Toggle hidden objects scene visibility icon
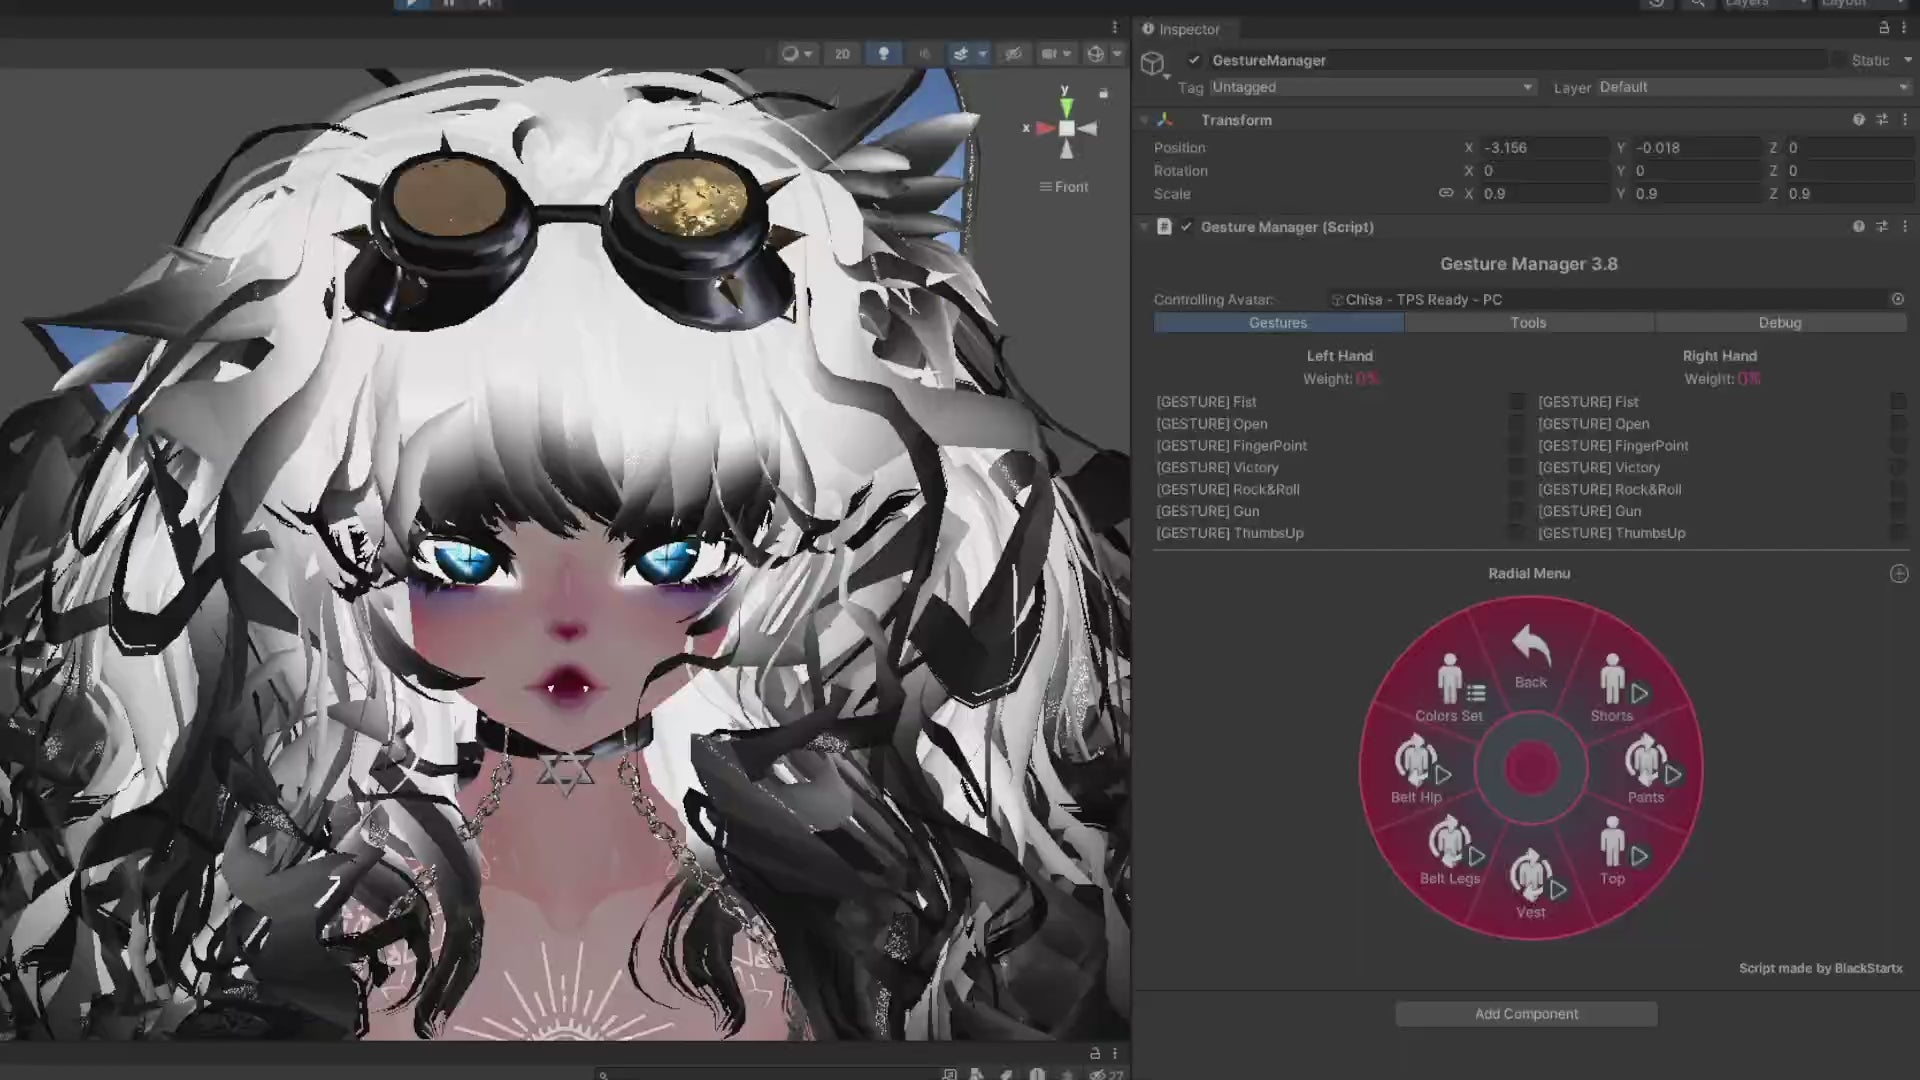The image size is (1920, 1080). tap(1013, 54)
